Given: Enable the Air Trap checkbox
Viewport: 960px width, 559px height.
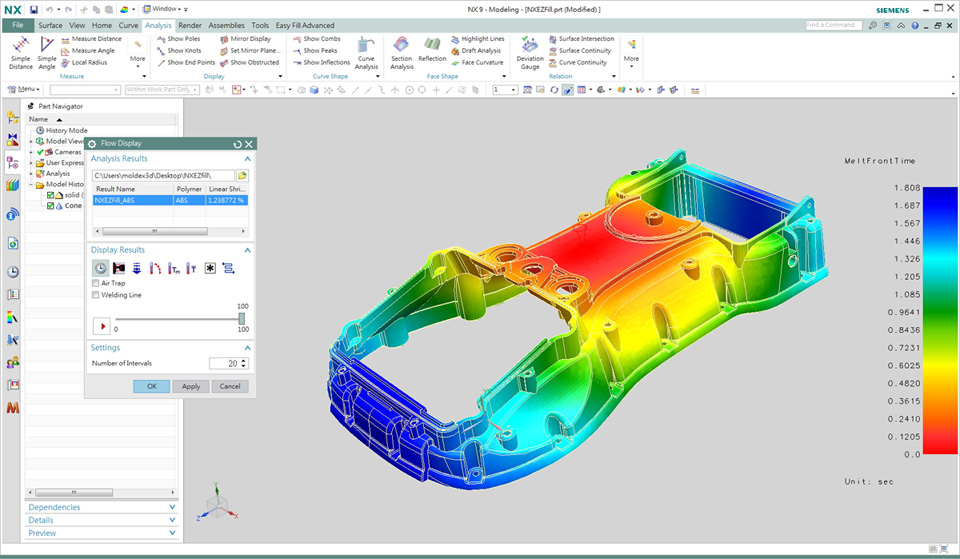Looking at the screenshot, I should point(96,283).
